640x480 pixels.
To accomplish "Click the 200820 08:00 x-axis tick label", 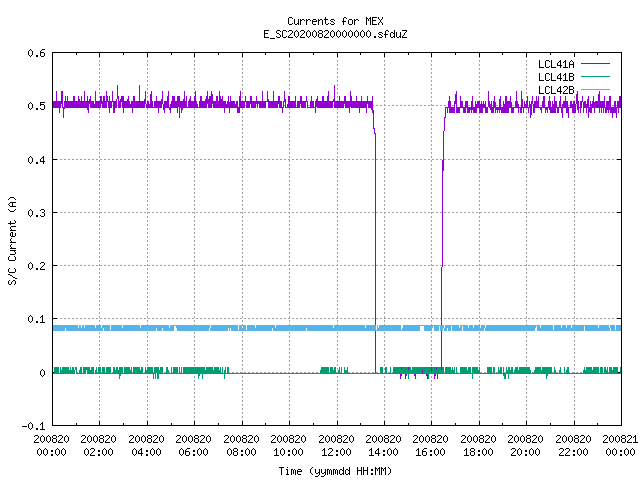I will pos(241,446).
